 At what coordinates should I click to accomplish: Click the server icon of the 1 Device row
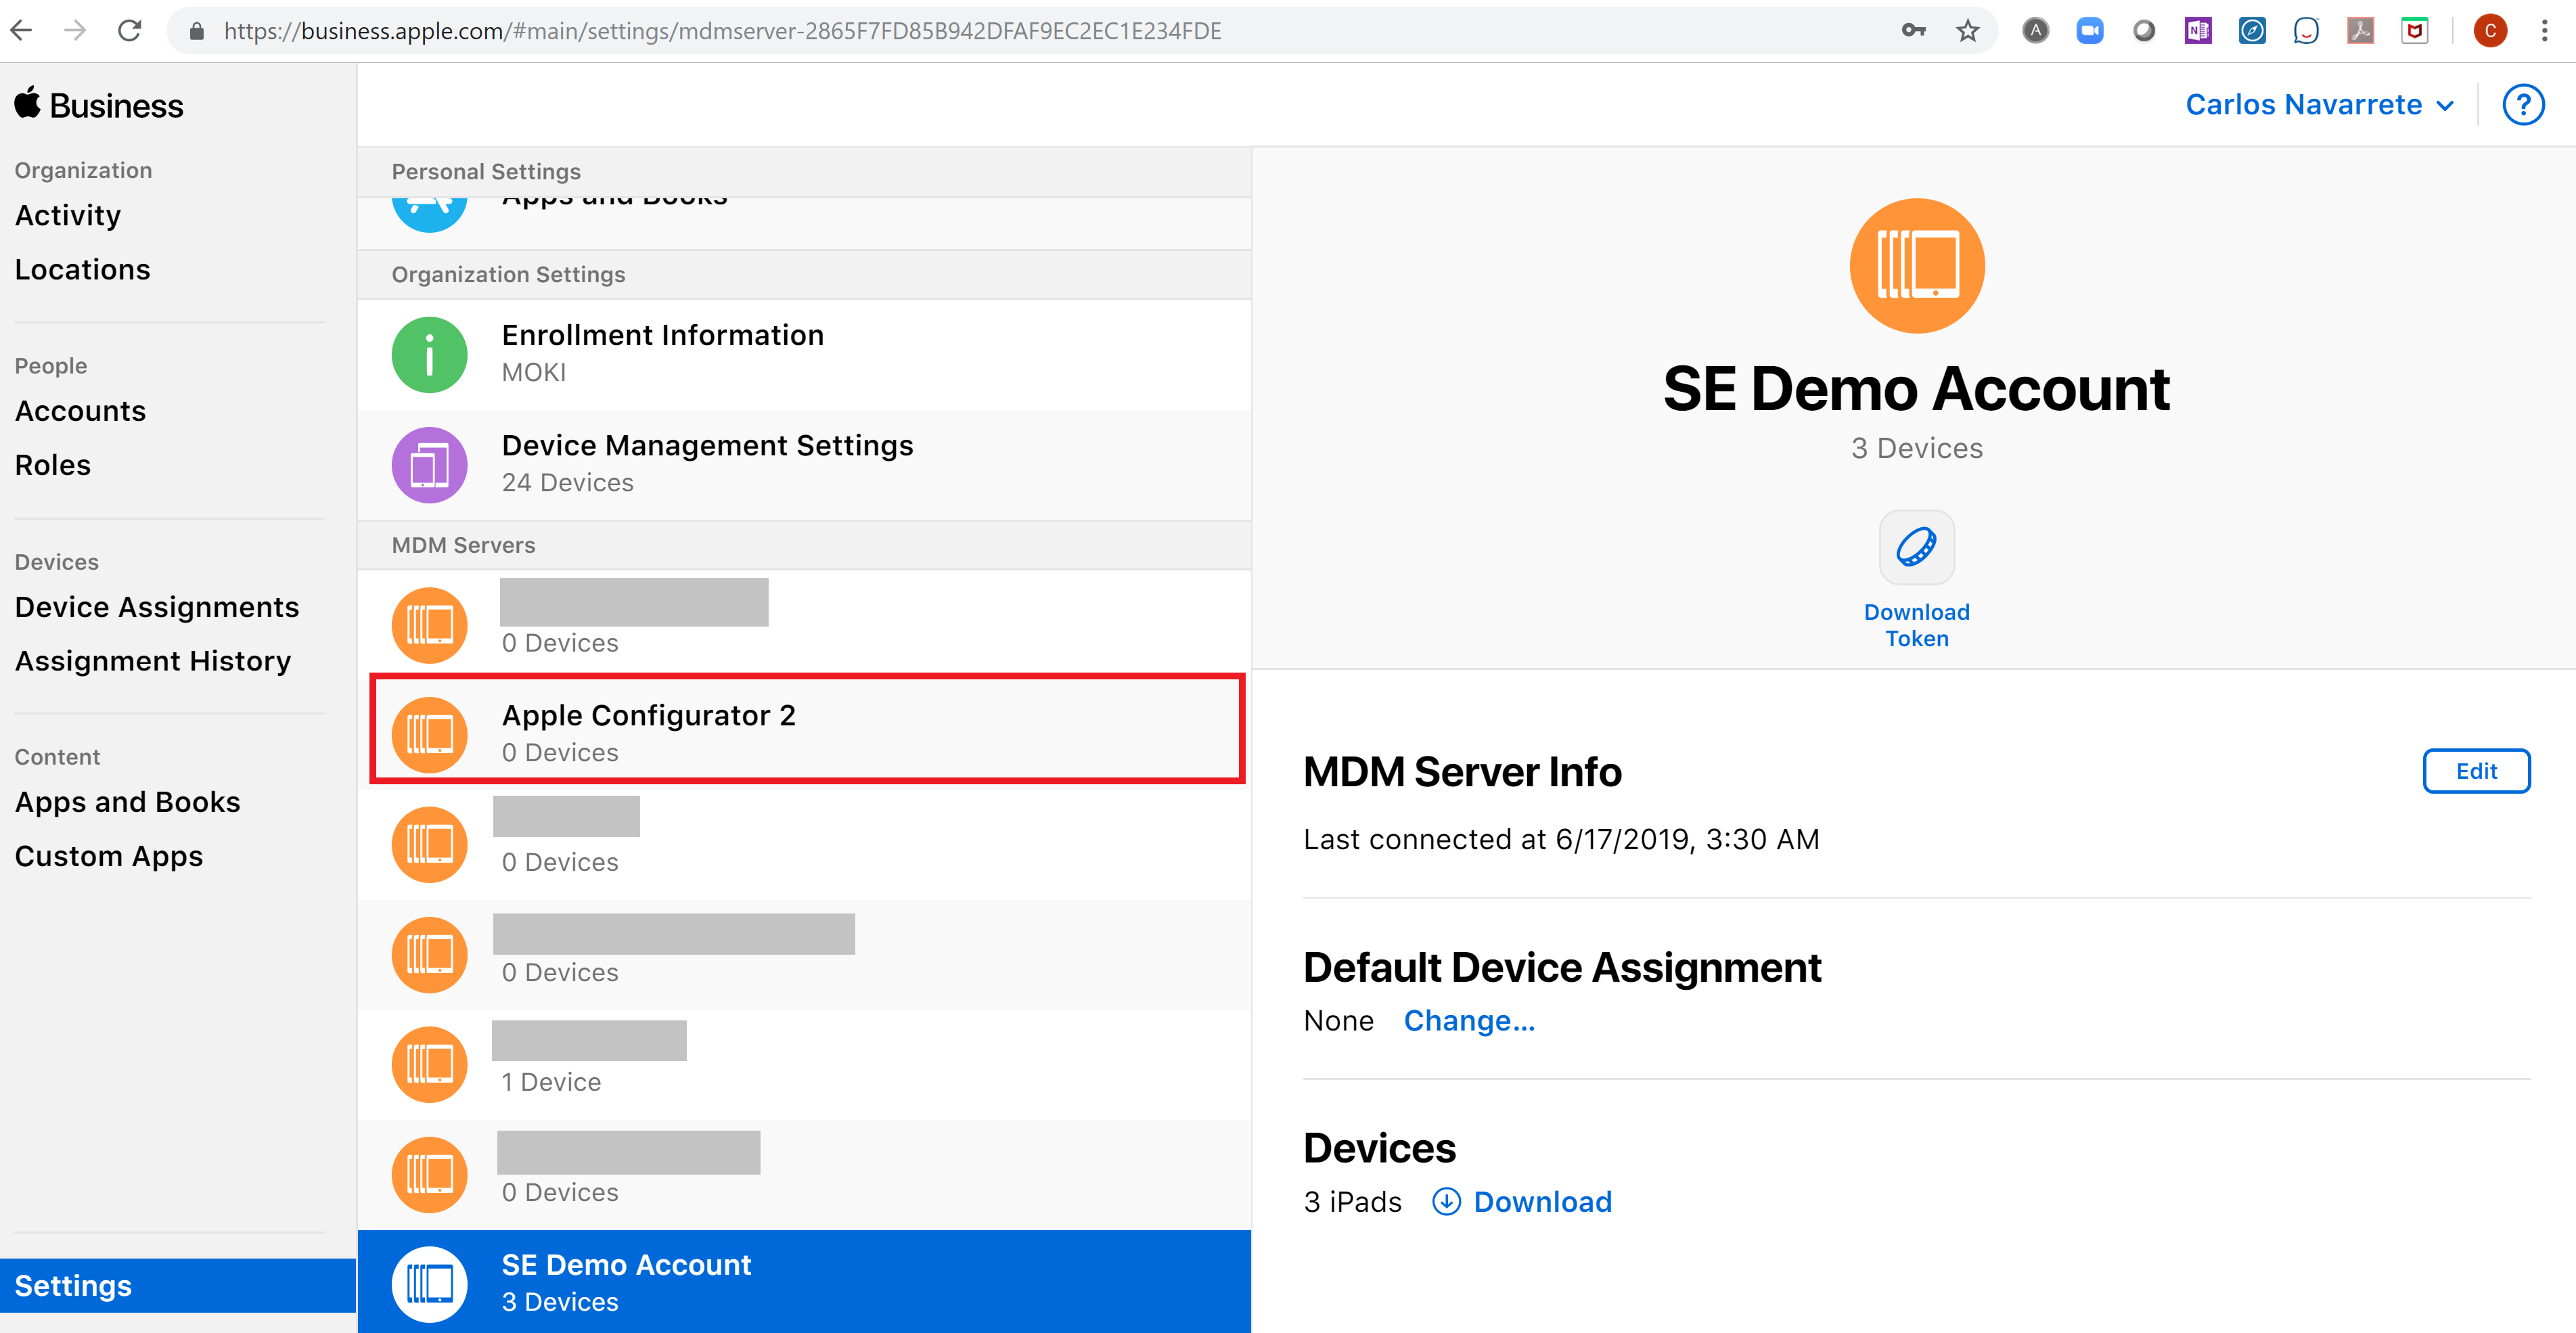click(429, 1064)
